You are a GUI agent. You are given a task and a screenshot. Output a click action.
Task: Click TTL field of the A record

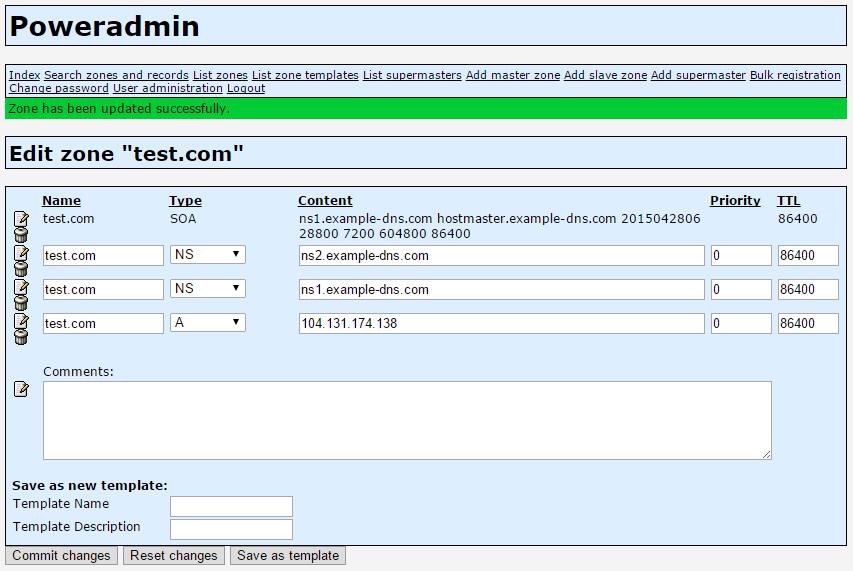(808, 324)
